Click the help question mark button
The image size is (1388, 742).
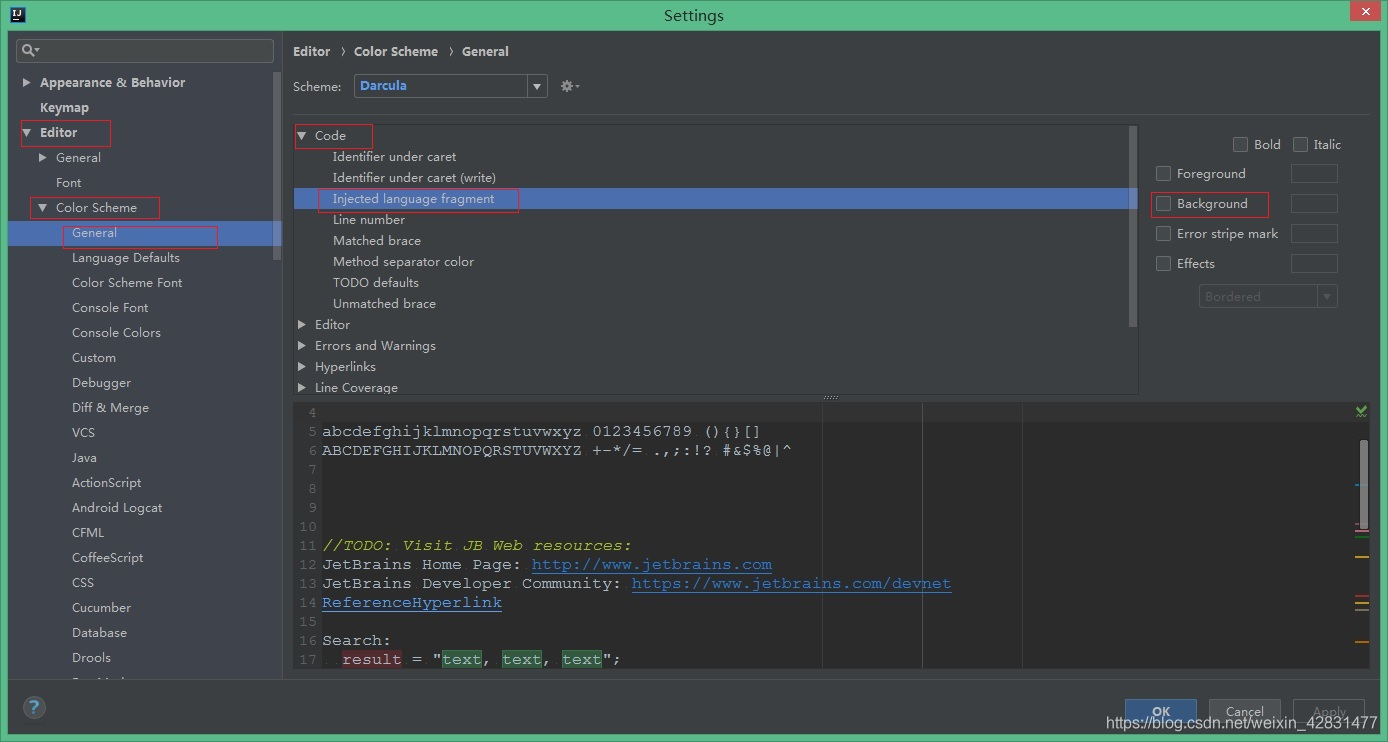click(x=34, y=707)
